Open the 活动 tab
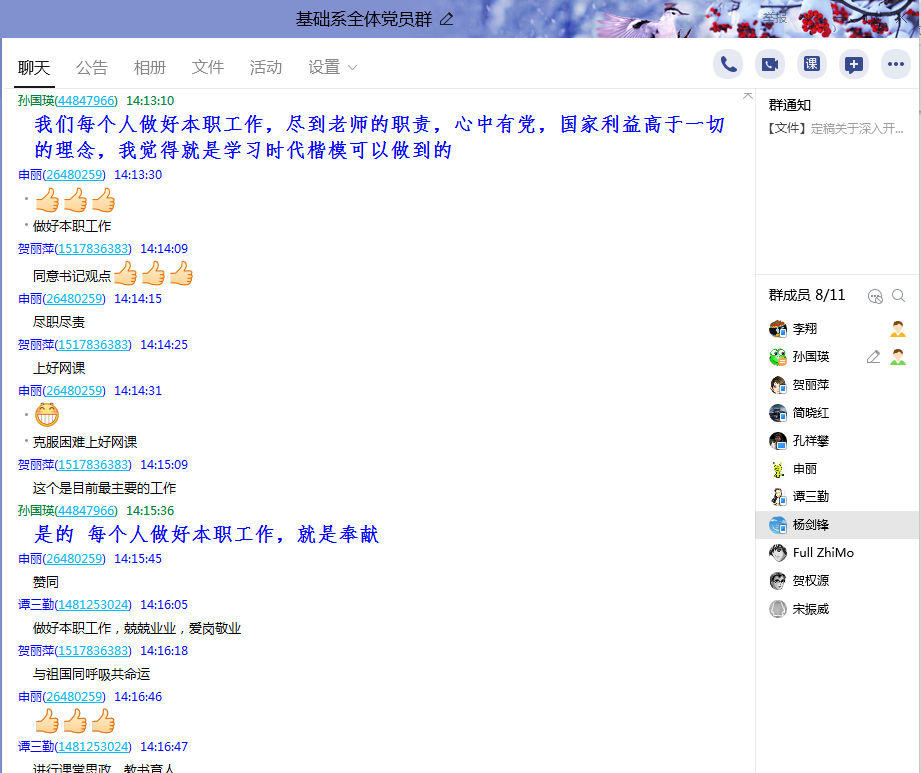The image size is (921, 773). pyautogui.click(x=266, y=68)
